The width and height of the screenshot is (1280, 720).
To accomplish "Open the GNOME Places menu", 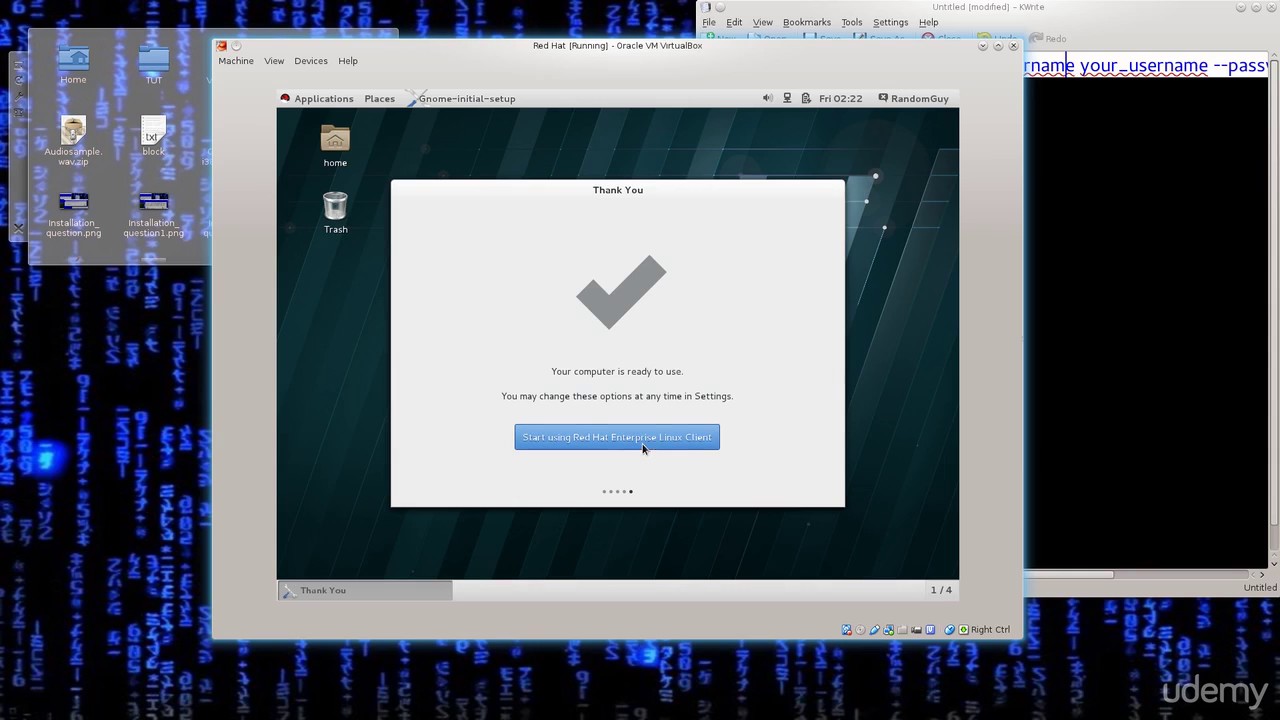I will [379, 98].
